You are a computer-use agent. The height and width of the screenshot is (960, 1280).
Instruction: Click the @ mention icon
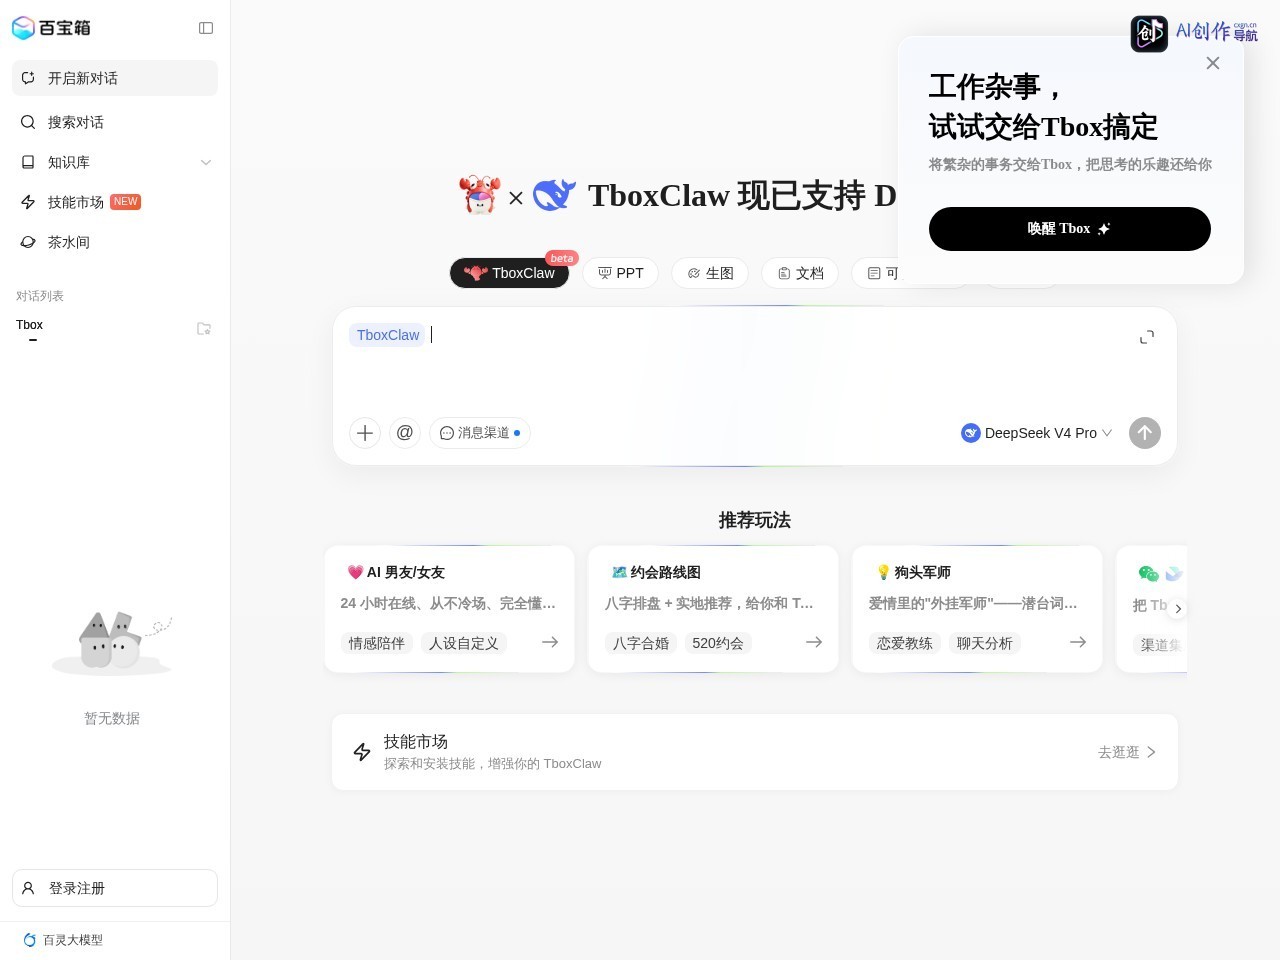click(405, 433)
